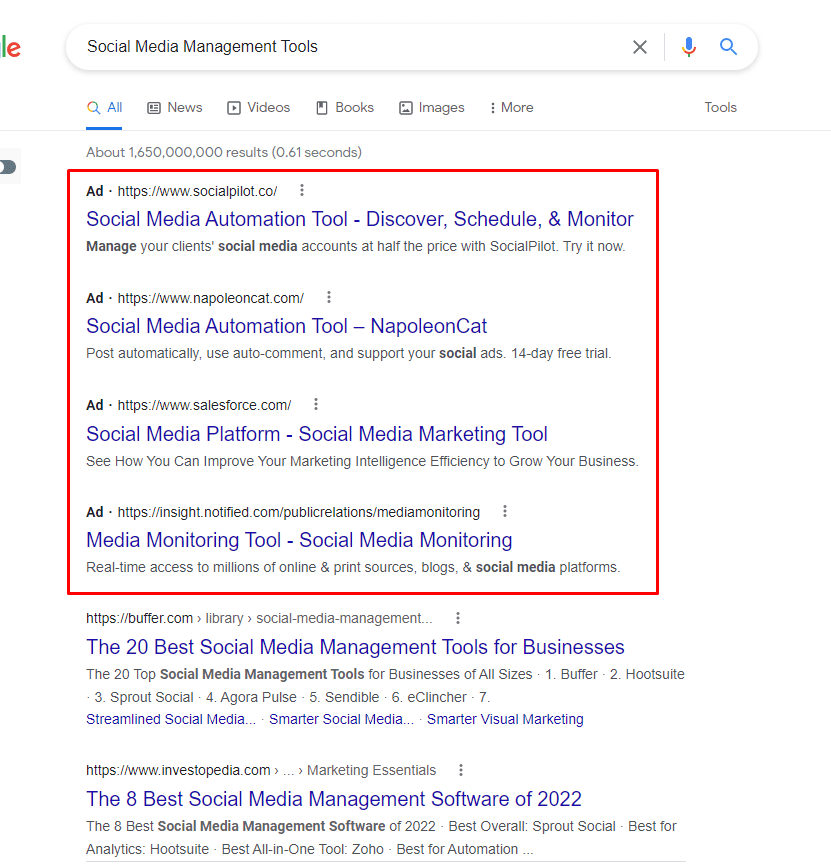Open ad options for the Salesforce result

point(315,404)
